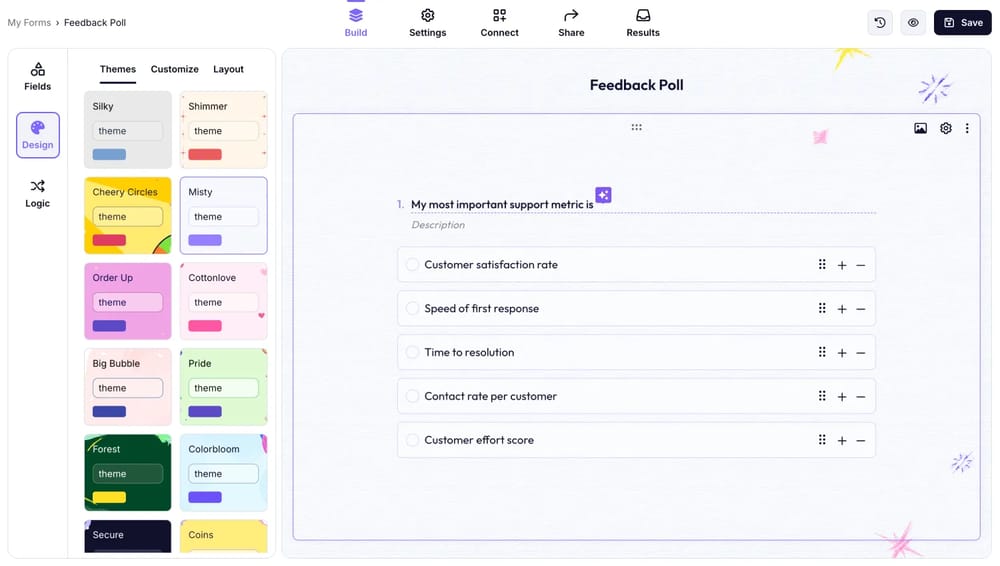
Task: Add an option after Customer satisfaction rate
Action: tap(842, 265)
